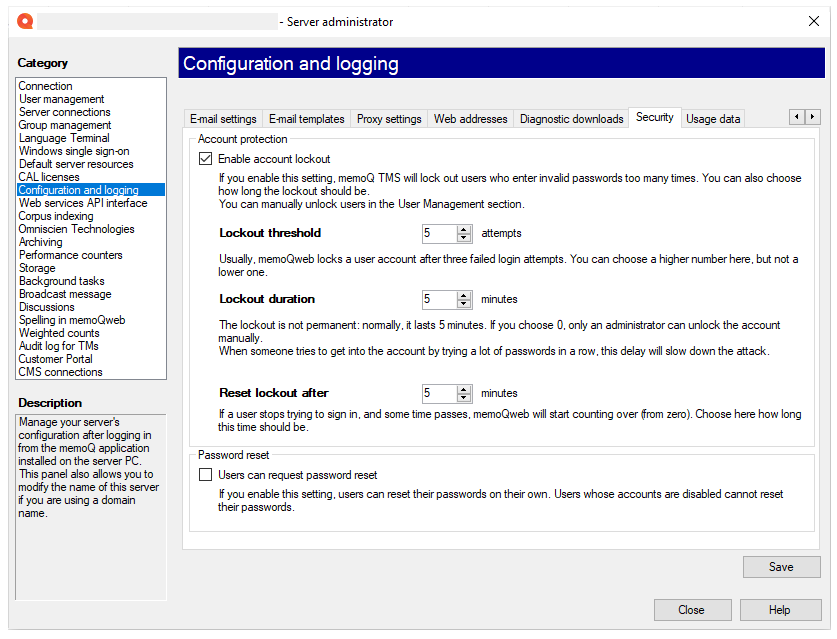Viewport: 837px width, 639px height.
Task: Select the Usage data tab
Action: coord(712,118)
